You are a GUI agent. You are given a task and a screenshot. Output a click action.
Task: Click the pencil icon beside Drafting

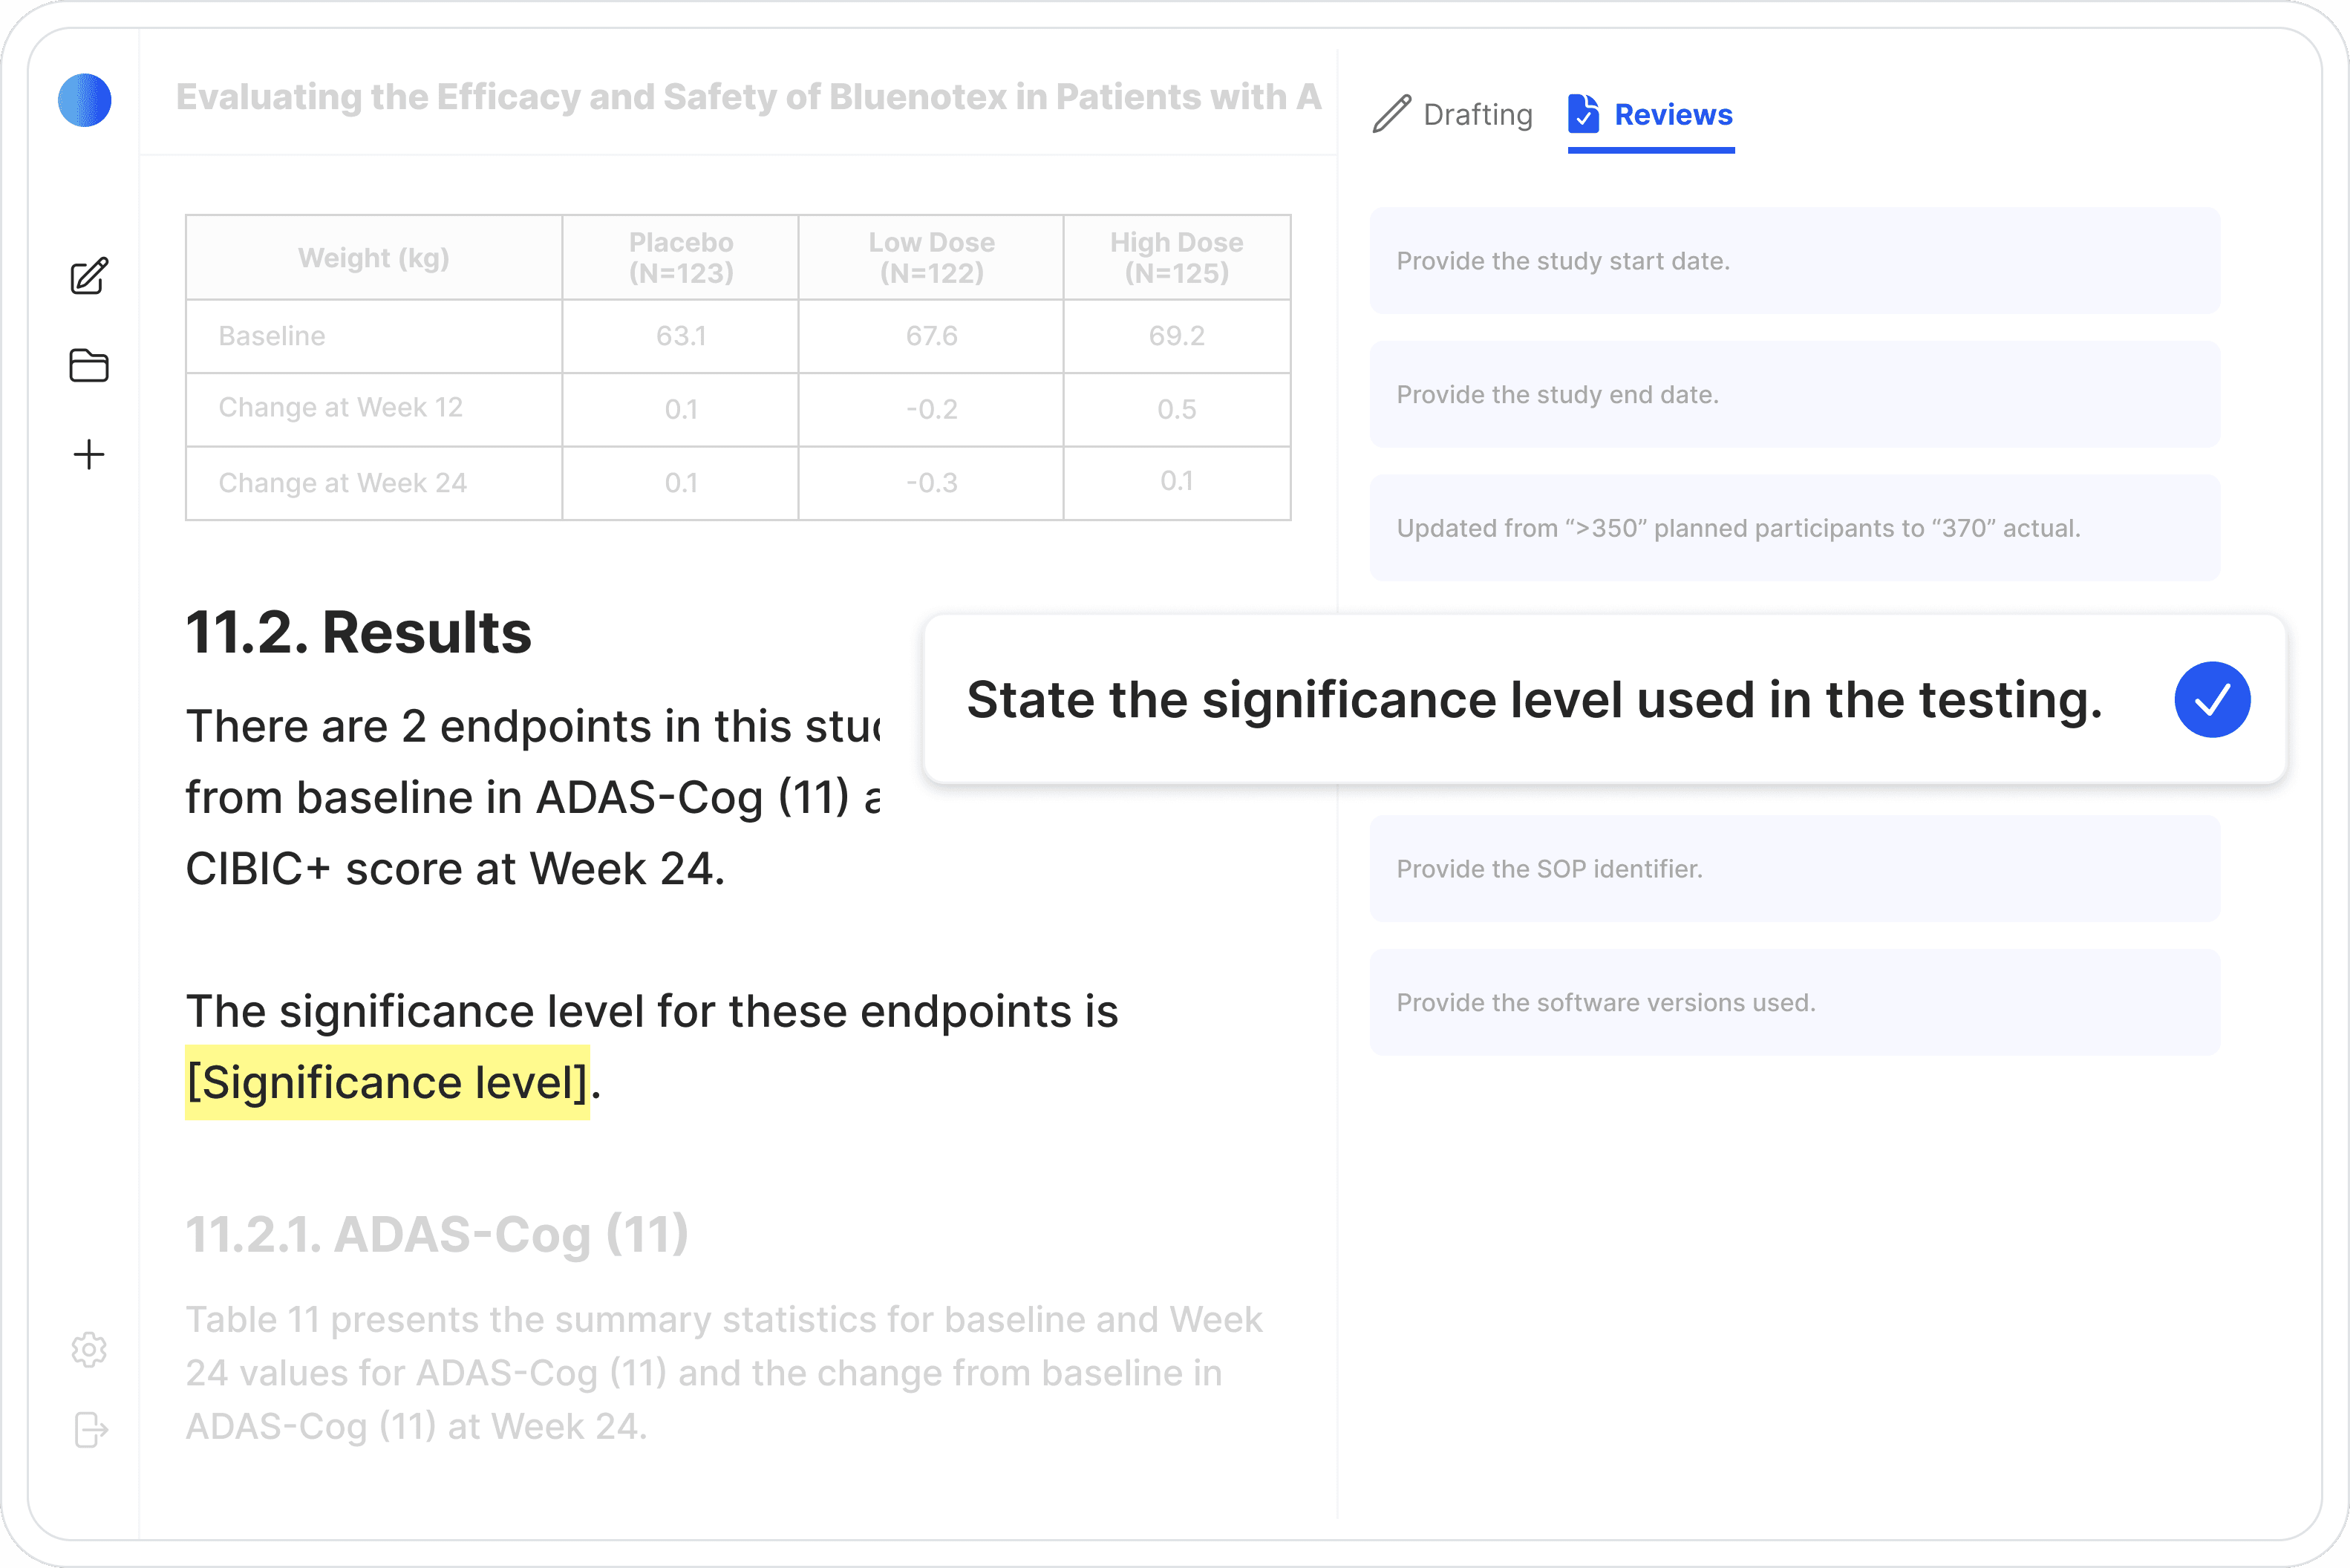[1391, 114]
